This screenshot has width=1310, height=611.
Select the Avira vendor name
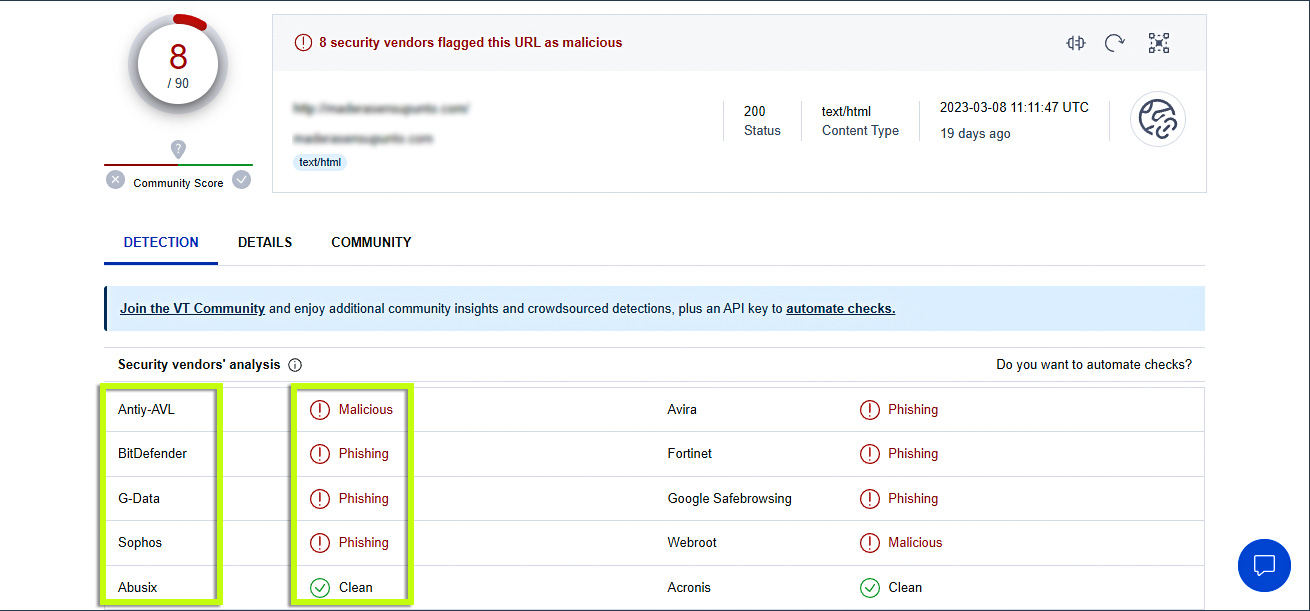(682, 409)
